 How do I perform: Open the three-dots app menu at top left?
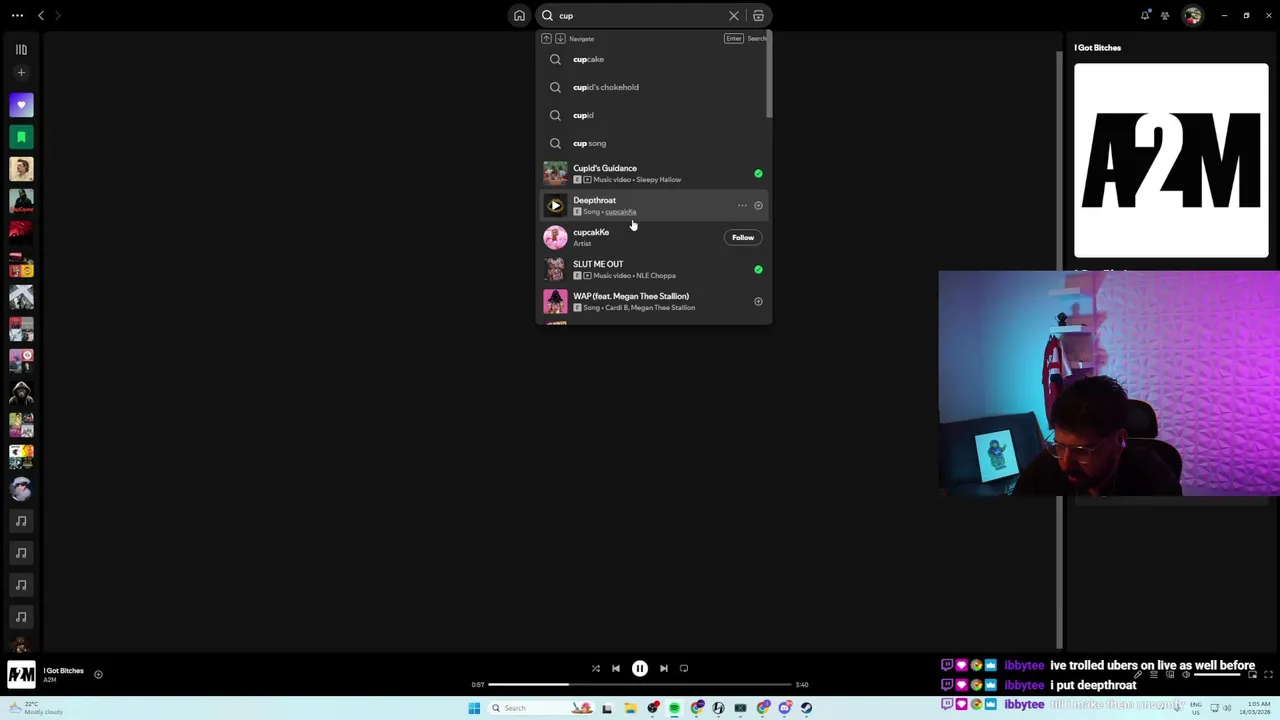click(17, 15)
